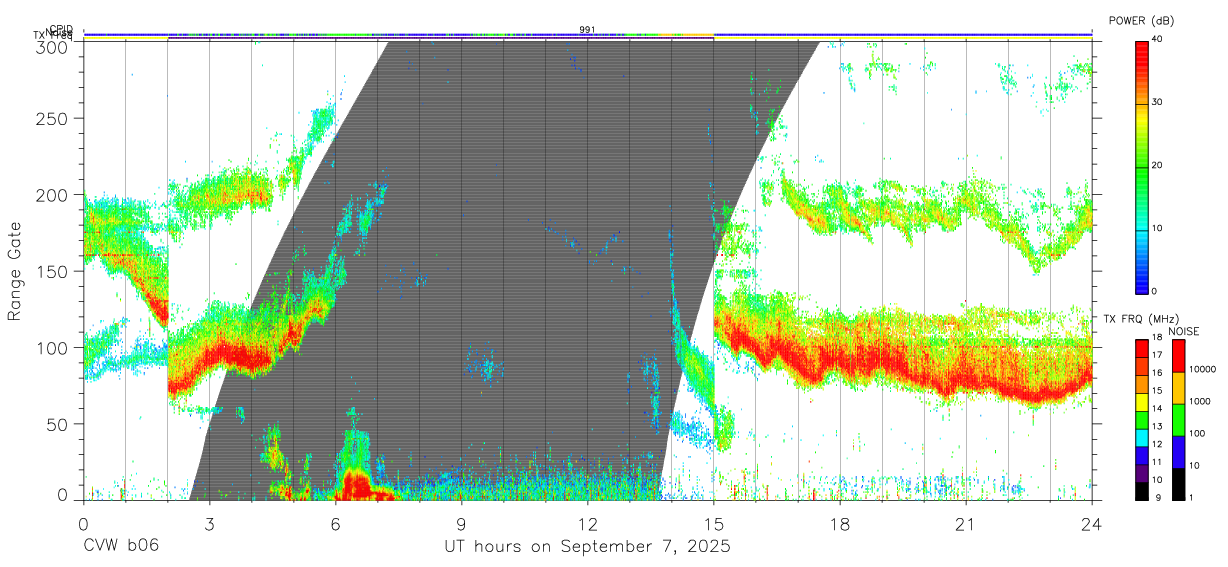Viewport: 1228px width, 567px height.
Task: Click the POWER (dB) color bar
Action: tap(1143, 166)
